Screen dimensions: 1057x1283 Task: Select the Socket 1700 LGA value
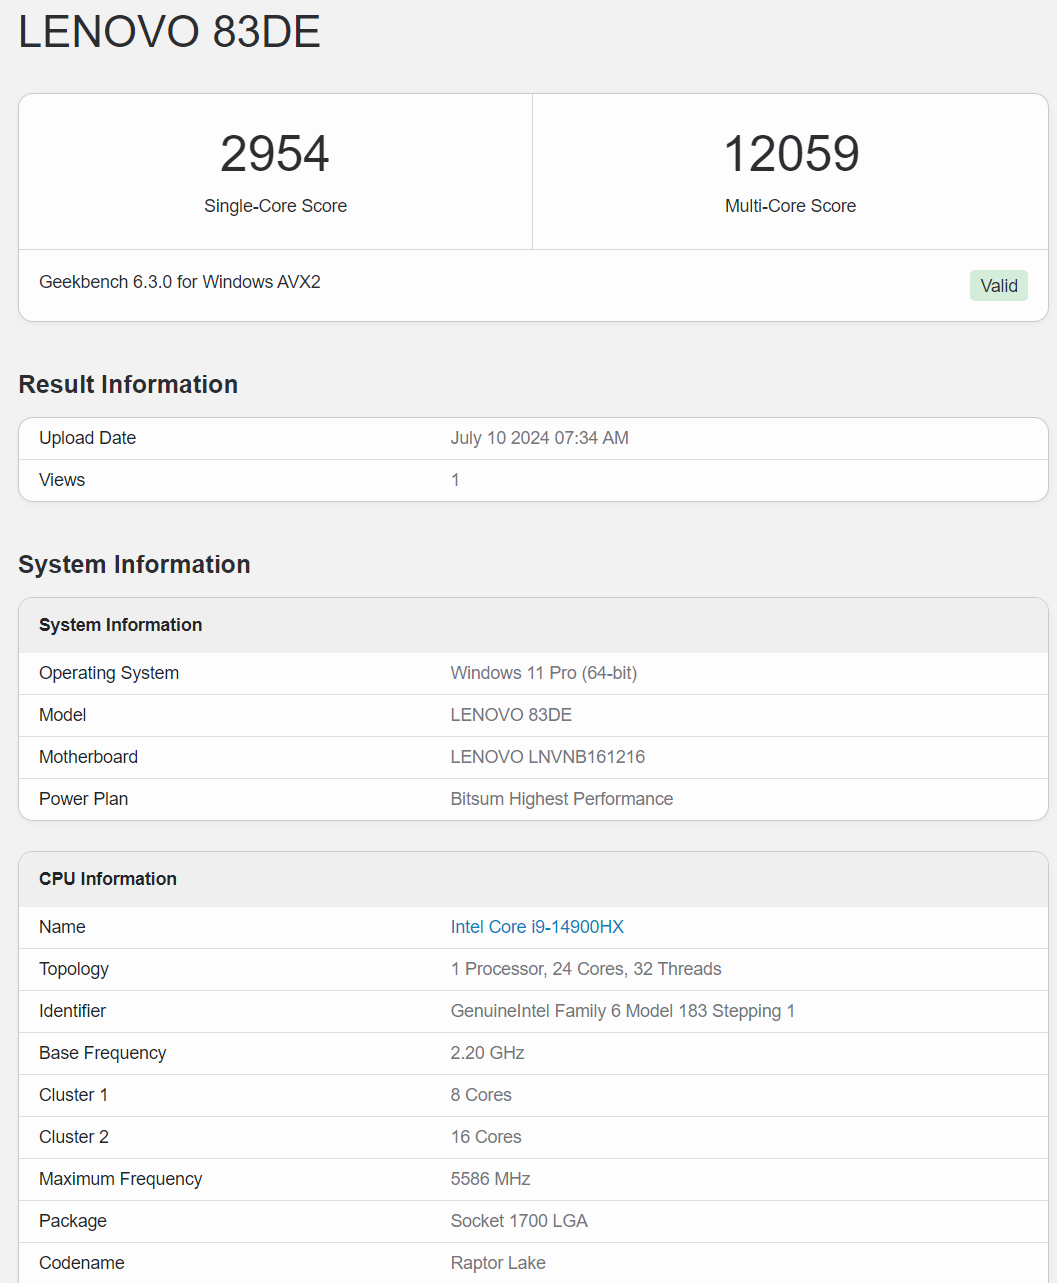click(519, 1221)
